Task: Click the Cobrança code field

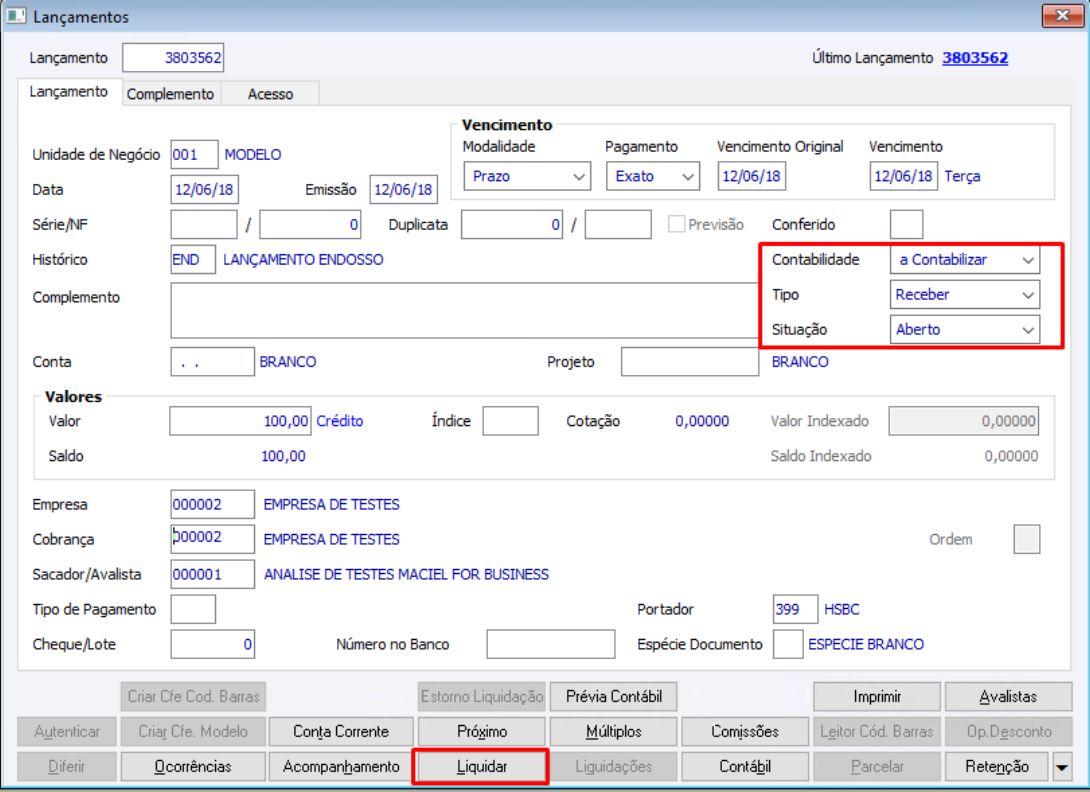Action: (213, 539)
